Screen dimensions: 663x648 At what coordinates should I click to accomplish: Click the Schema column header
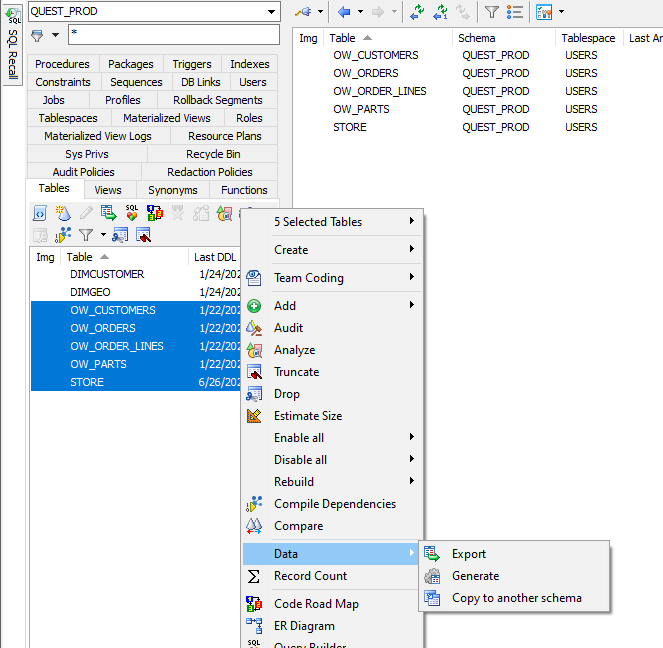[x=503, y=38]
